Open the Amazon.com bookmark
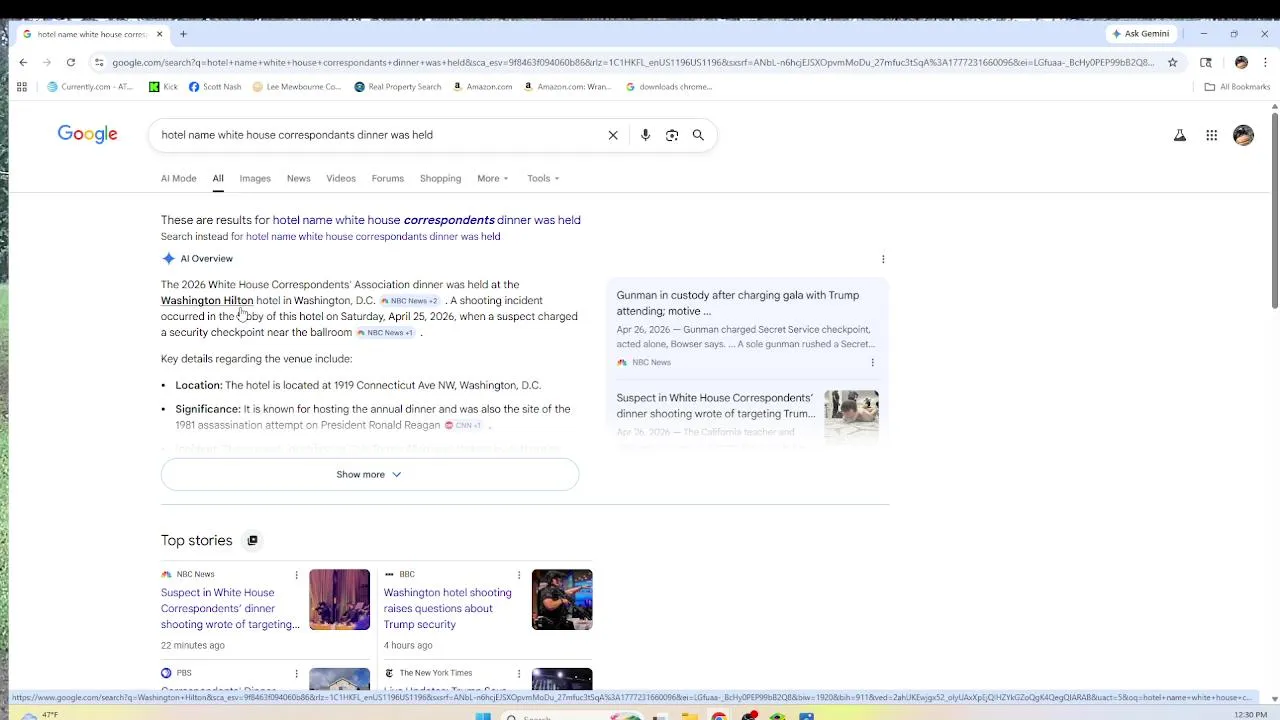This screenshot has height=720, width=1280. (482, 87)
